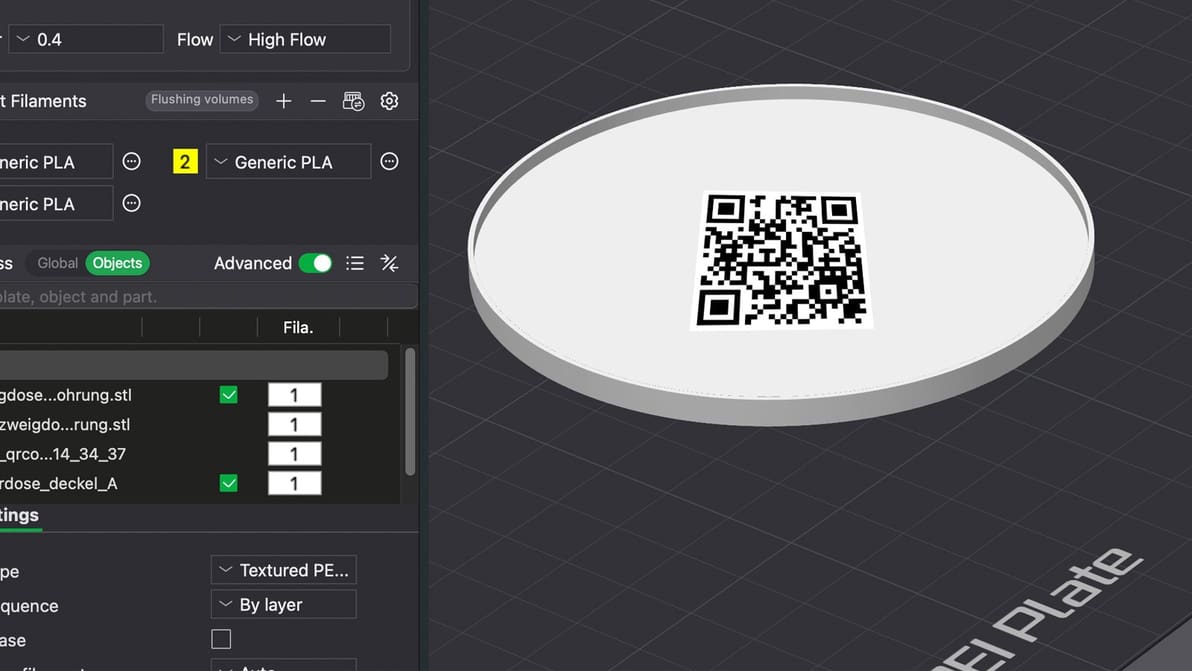The image size is (1192, 671).
Task: Open the By layer print sequence dropdown
Action: point(283,604)
